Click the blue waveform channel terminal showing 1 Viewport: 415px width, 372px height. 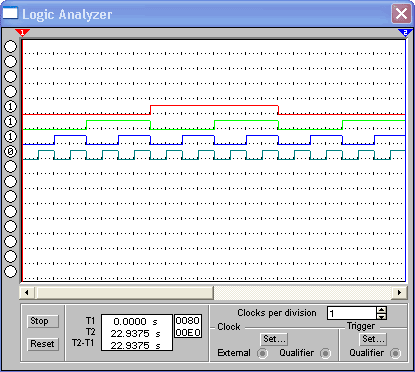(x=10, y=137)
